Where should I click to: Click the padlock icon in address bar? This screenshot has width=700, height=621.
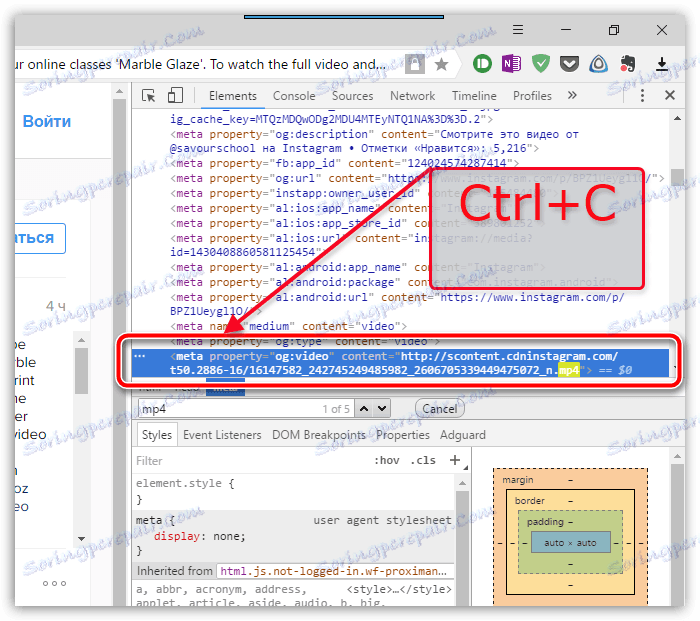(415, 64)
